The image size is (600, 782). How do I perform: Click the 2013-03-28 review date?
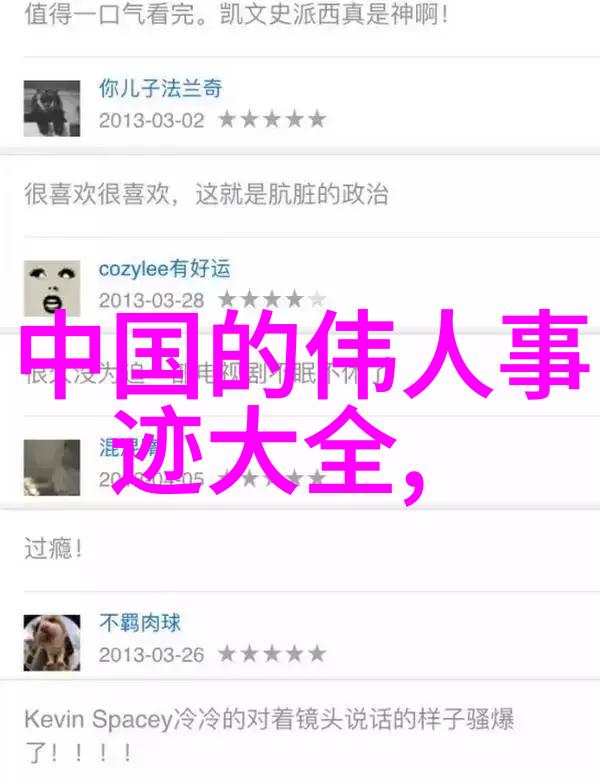[x=152, y=301]
